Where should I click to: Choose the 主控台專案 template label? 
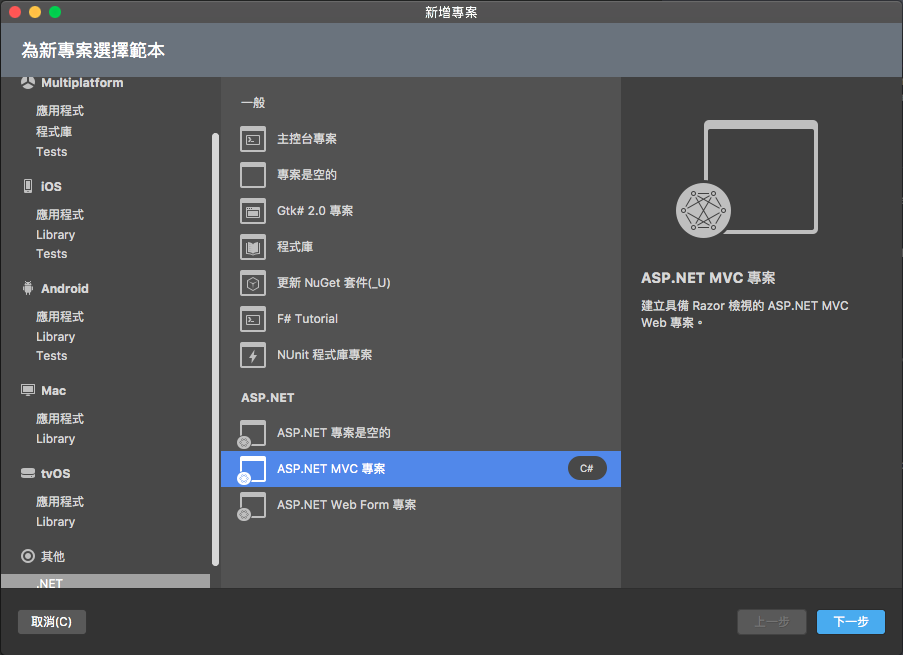point(307,139)
